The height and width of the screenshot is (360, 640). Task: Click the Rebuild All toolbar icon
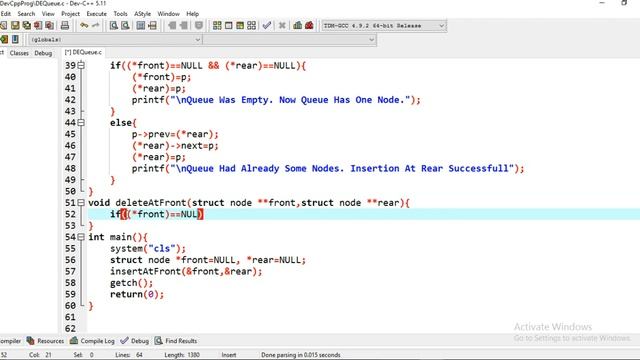[x=251, y=26]
